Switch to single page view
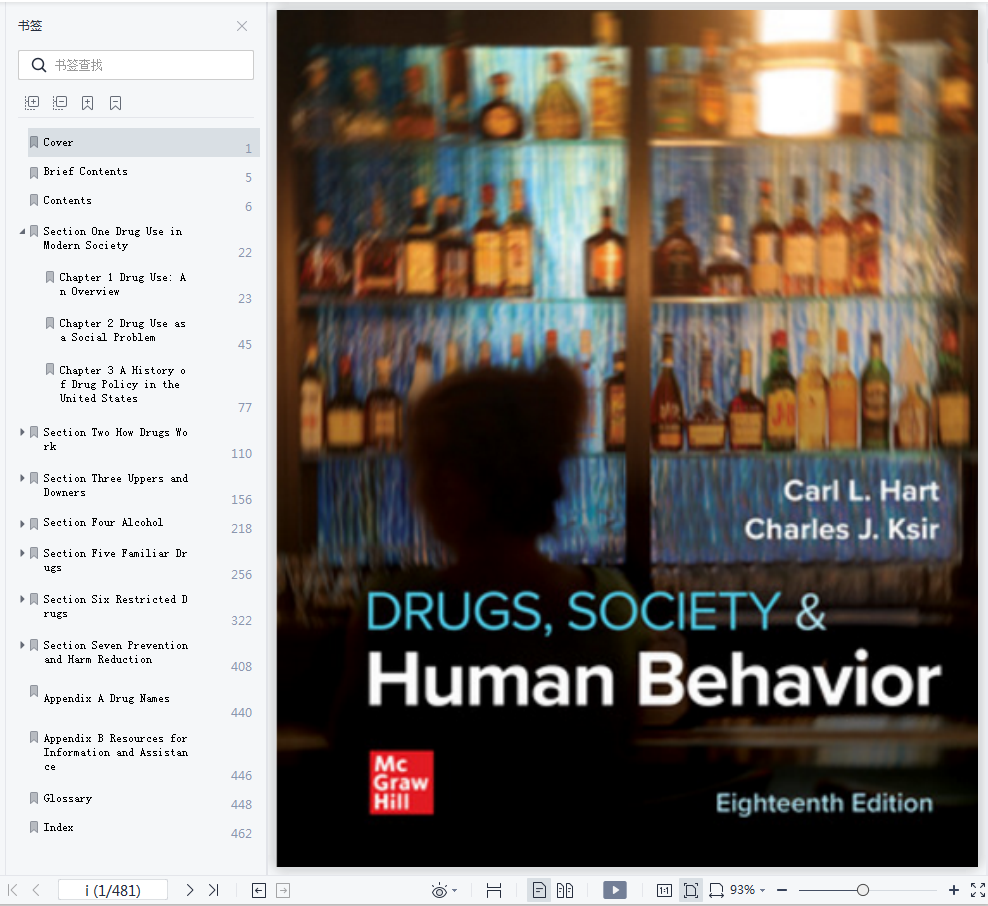The image size is (988, 906). [x=539, y=890]
